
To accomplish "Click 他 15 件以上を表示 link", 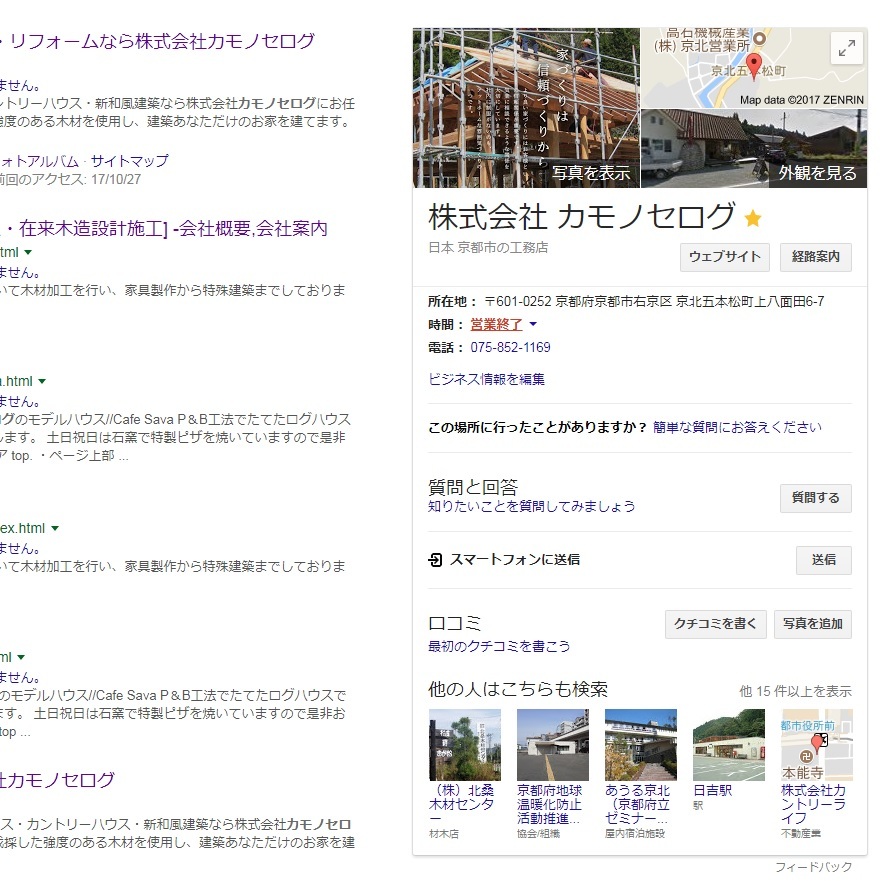I will (x=795, y=691).
